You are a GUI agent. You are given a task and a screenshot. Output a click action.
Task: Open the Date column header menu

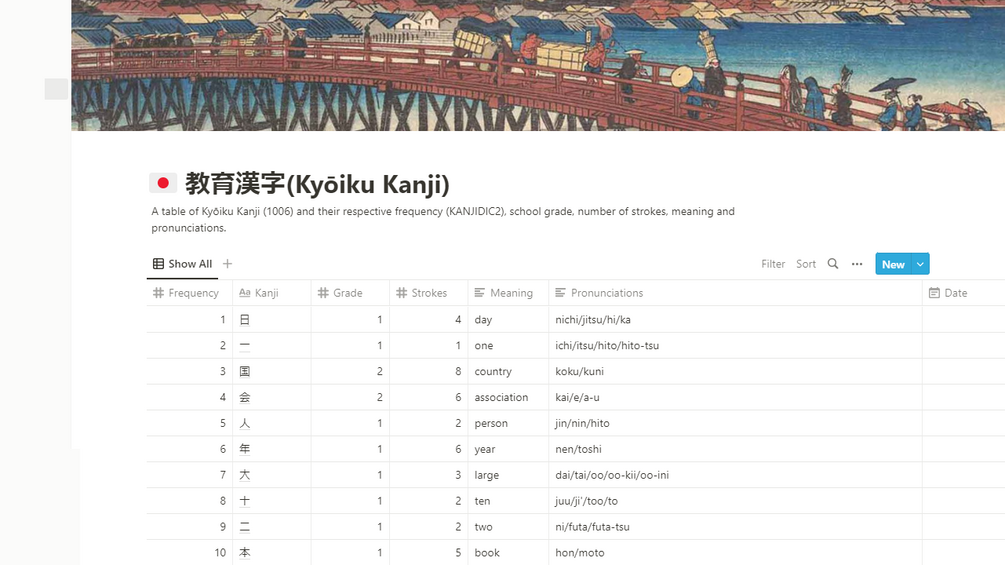pos(964,293)
